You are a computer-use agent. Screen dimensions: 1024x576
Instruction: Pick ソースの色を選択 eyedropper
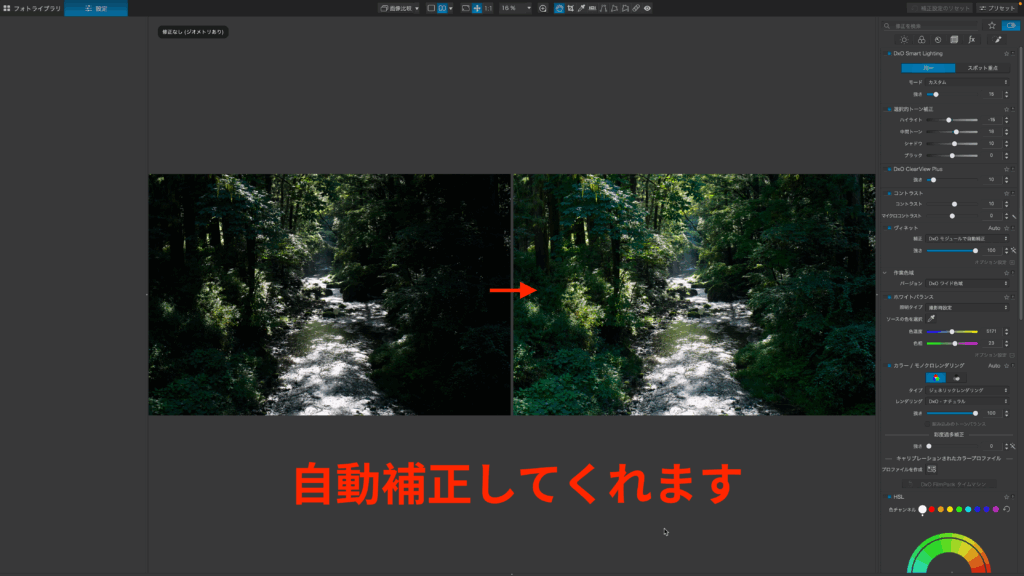931,319
